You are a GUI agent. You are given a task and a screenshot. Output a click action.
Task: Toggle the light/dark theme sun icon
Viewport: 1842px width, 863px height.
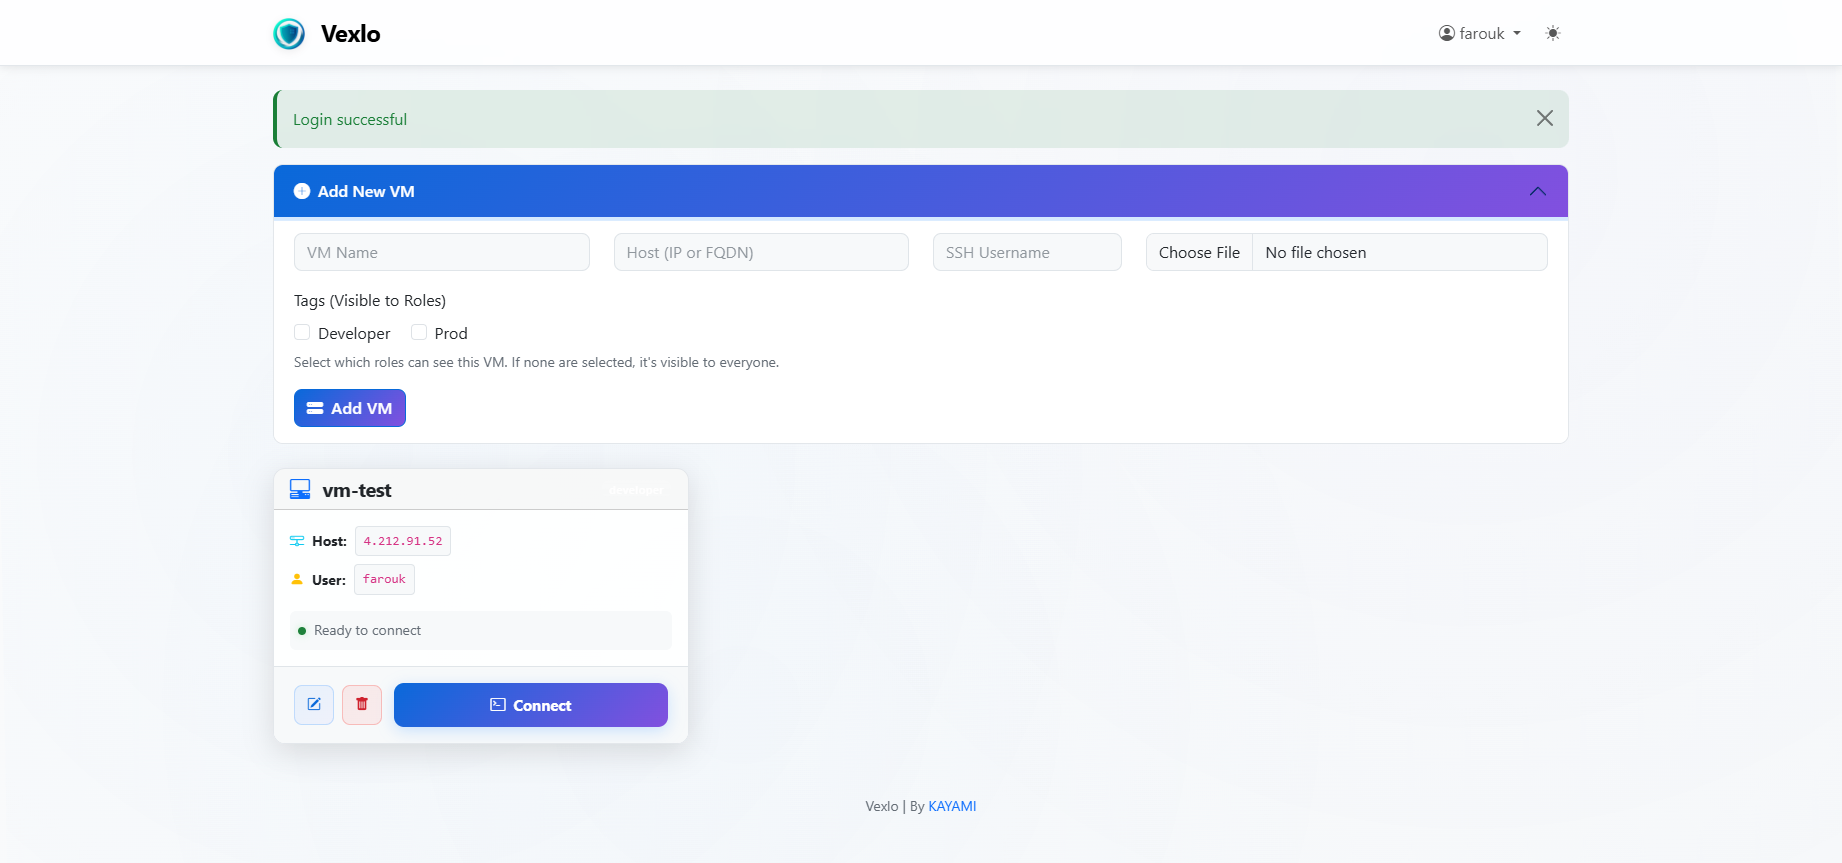point(1552,33)
